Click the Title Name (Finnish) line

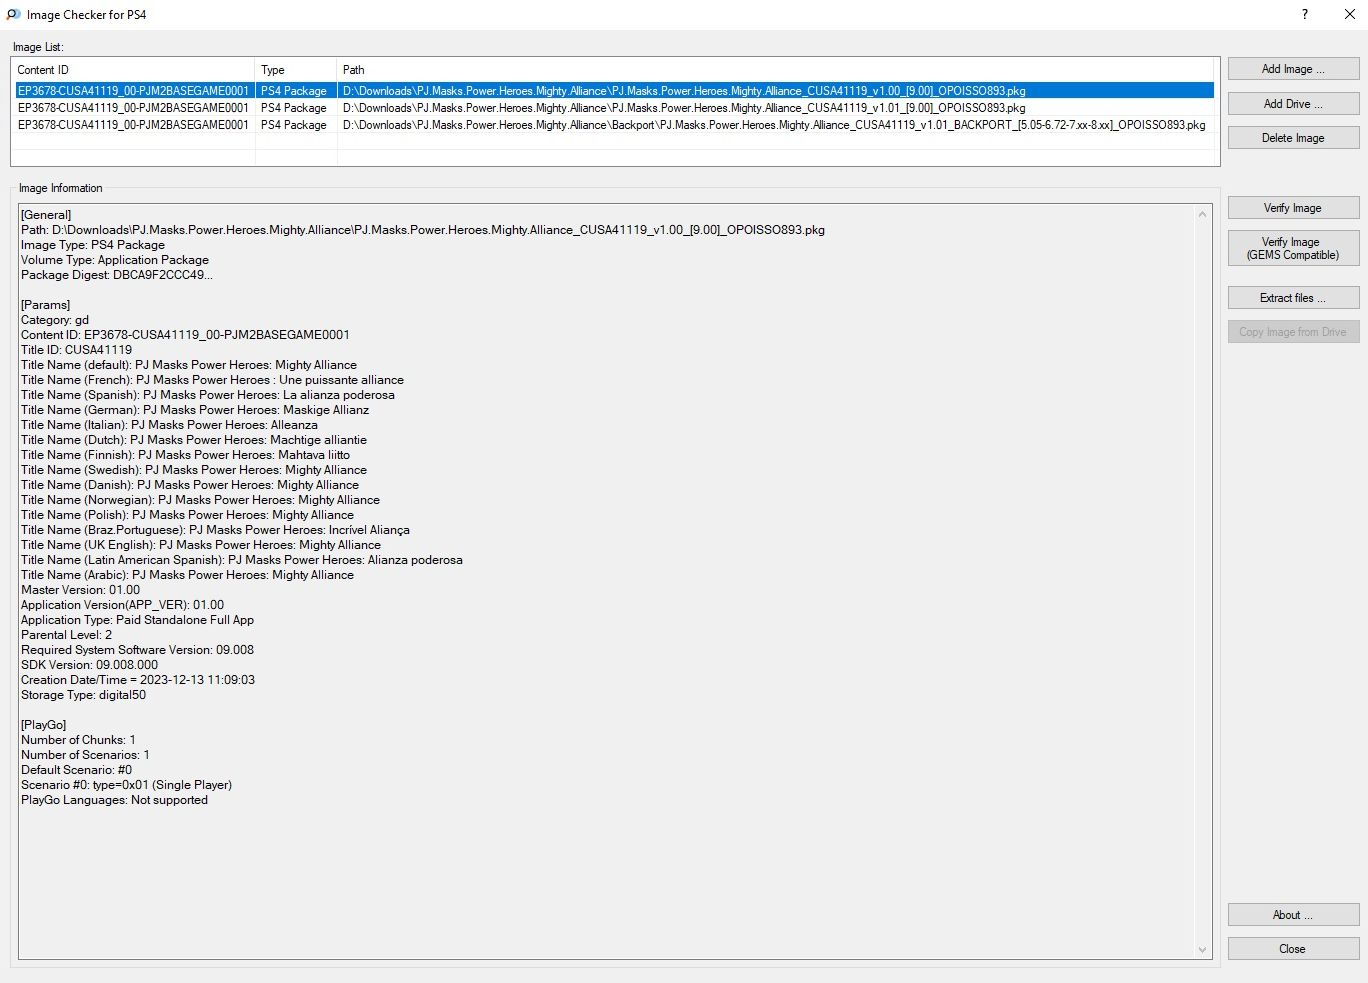click(185, 455)
